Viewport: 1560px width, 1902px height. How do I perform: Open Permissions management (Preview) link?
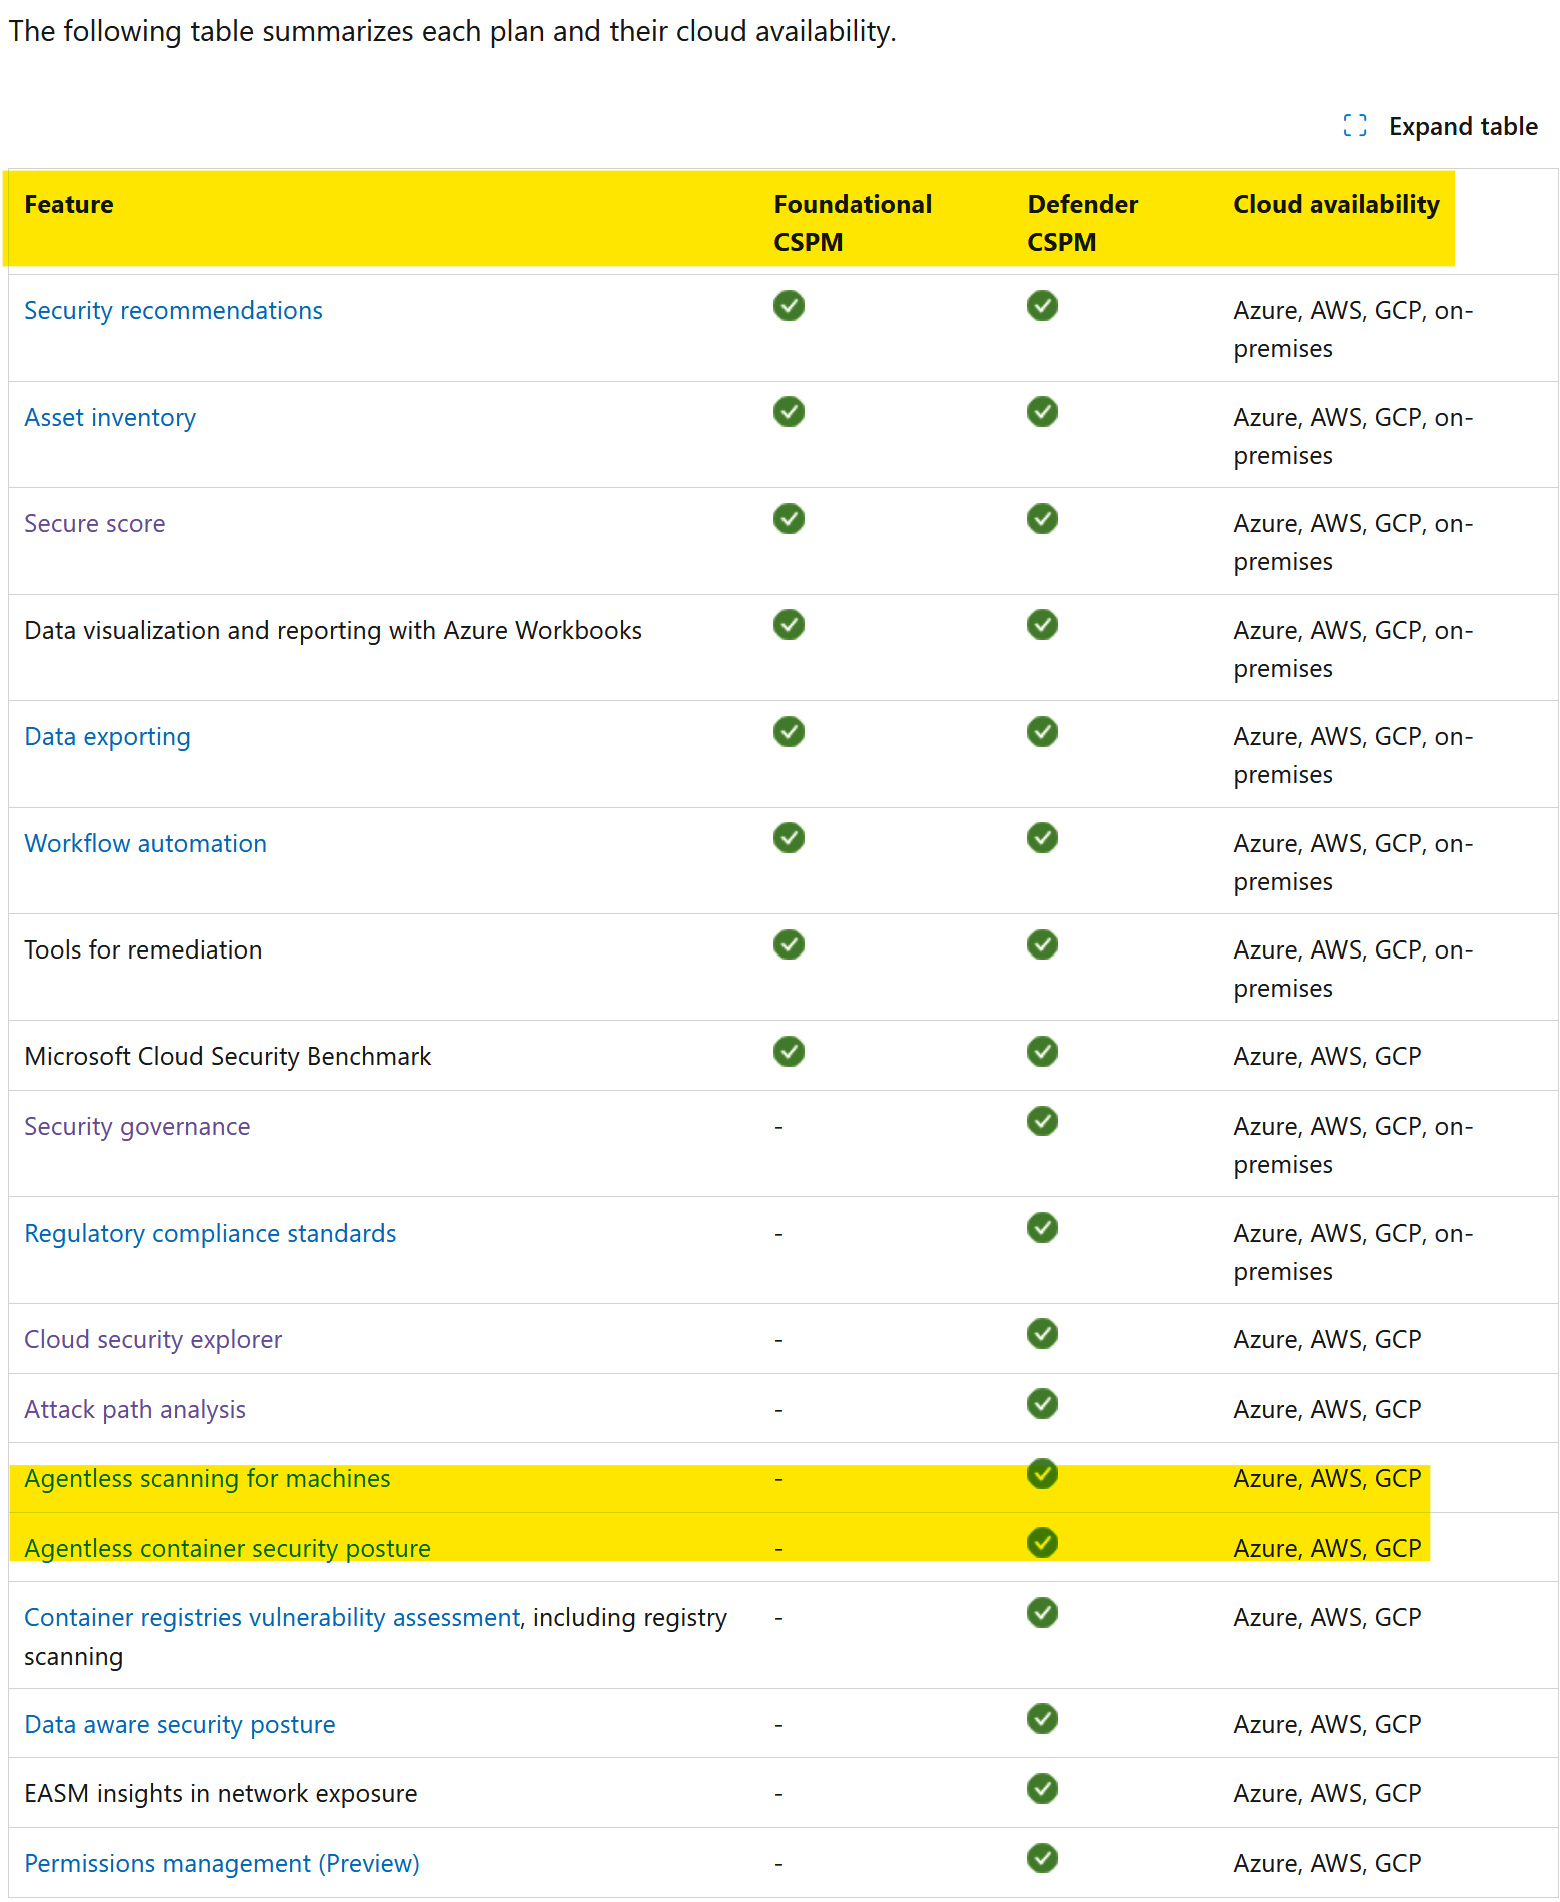coord(222,1864)
